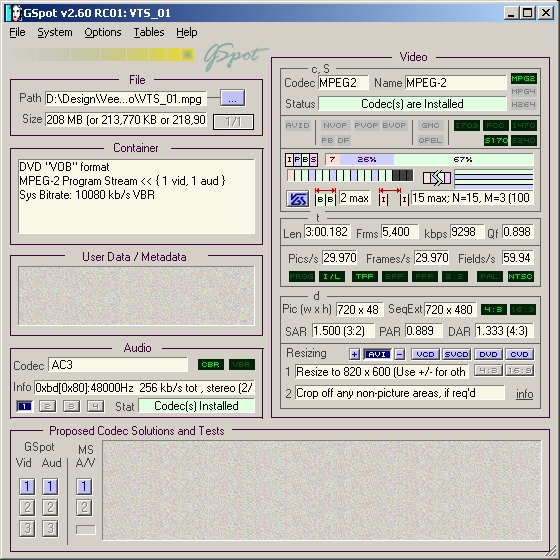
Task: Select audio stream 2 button
Action: click(x=48, y=406)
